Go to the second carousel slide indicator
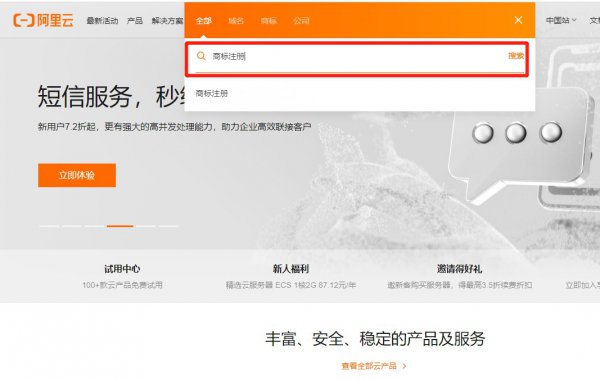The width and height of the screenshot is (600, 380). [72, 226]
